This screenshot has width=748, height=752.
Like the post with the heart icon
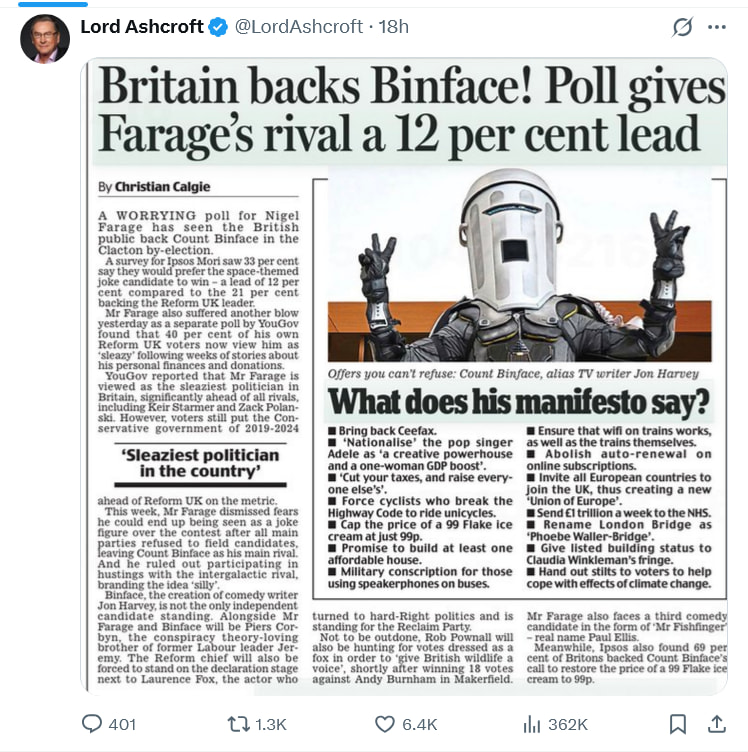click(x=385, y=724)
